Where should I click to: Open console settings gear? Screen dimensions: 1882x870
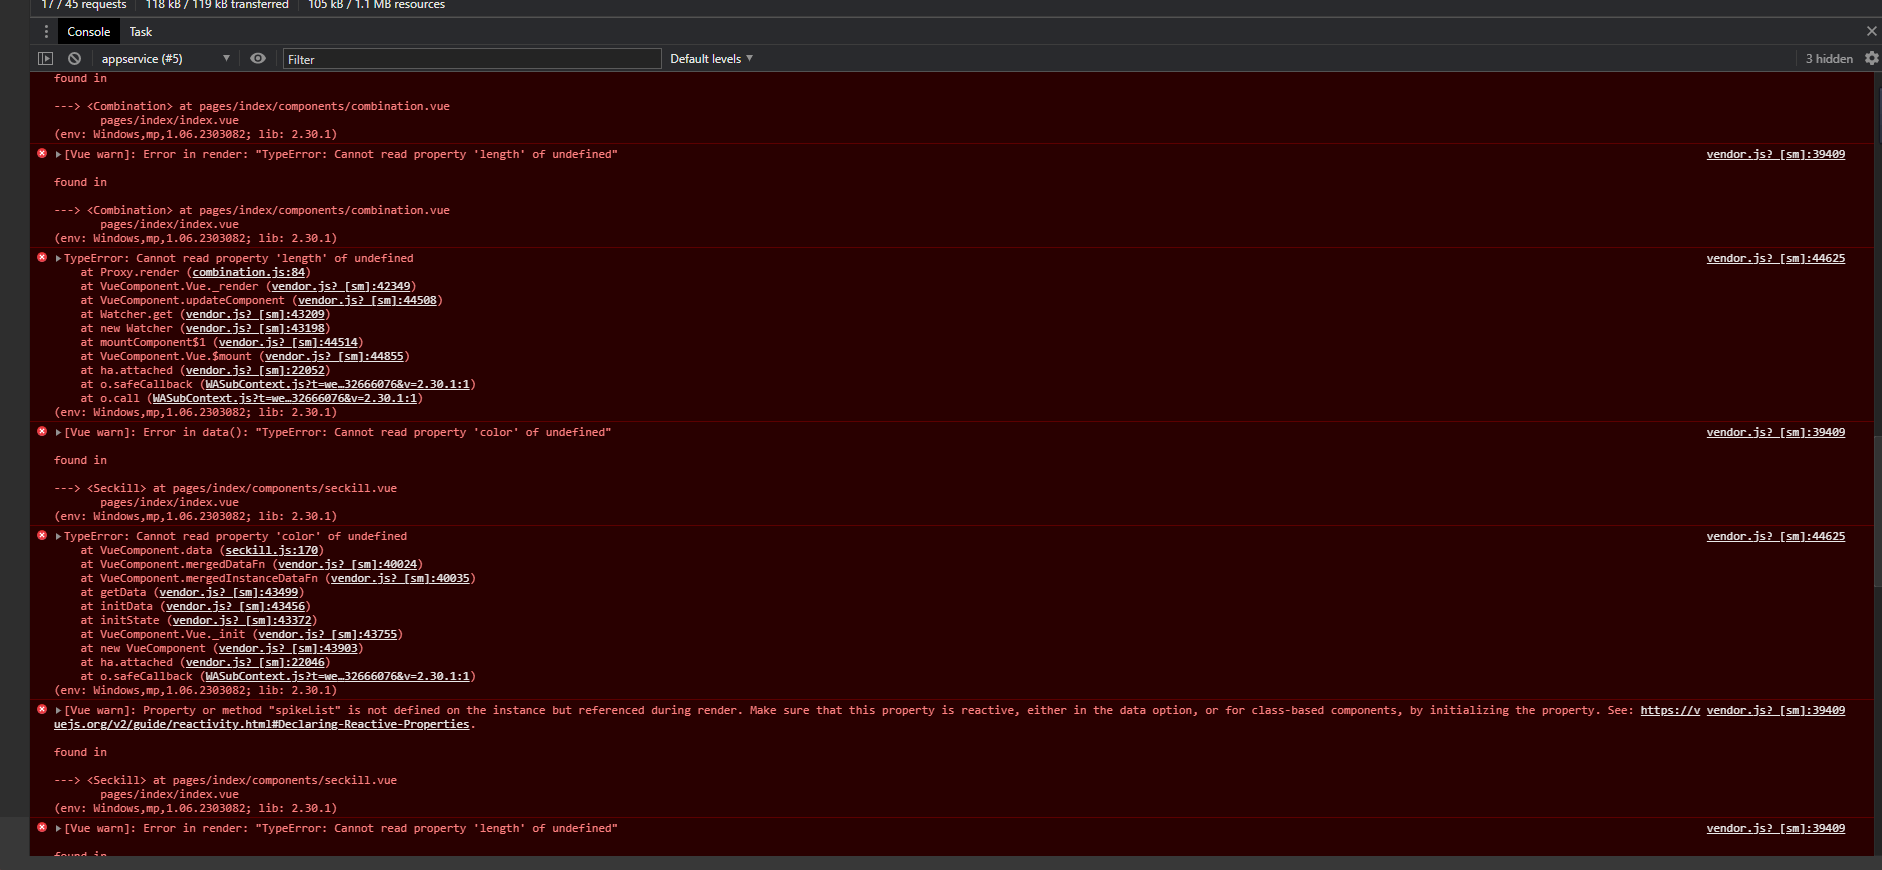coord(1871,59)
